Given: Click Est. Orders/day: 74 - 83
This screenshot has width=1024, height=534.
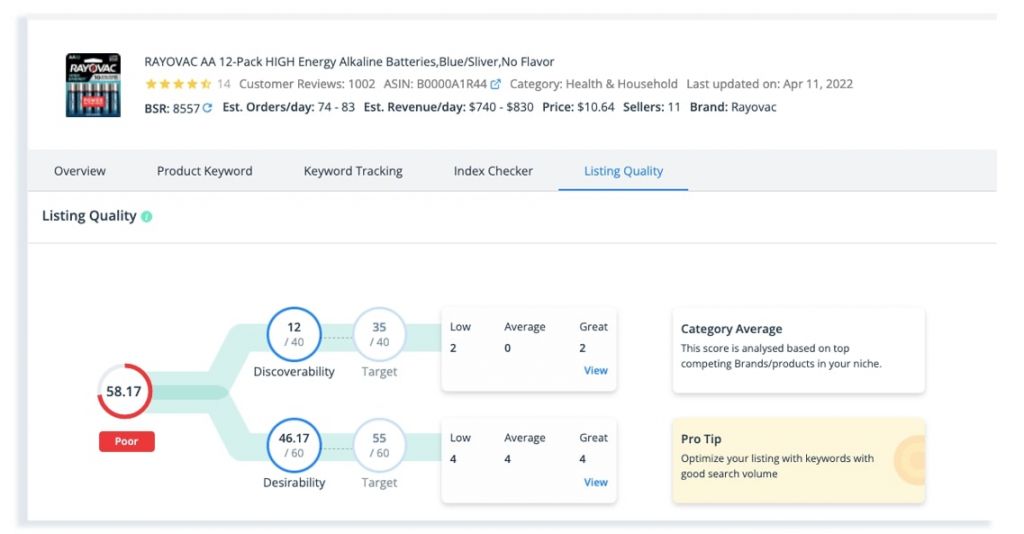Looking at the screenshot, I should click(x=289, y=107).
